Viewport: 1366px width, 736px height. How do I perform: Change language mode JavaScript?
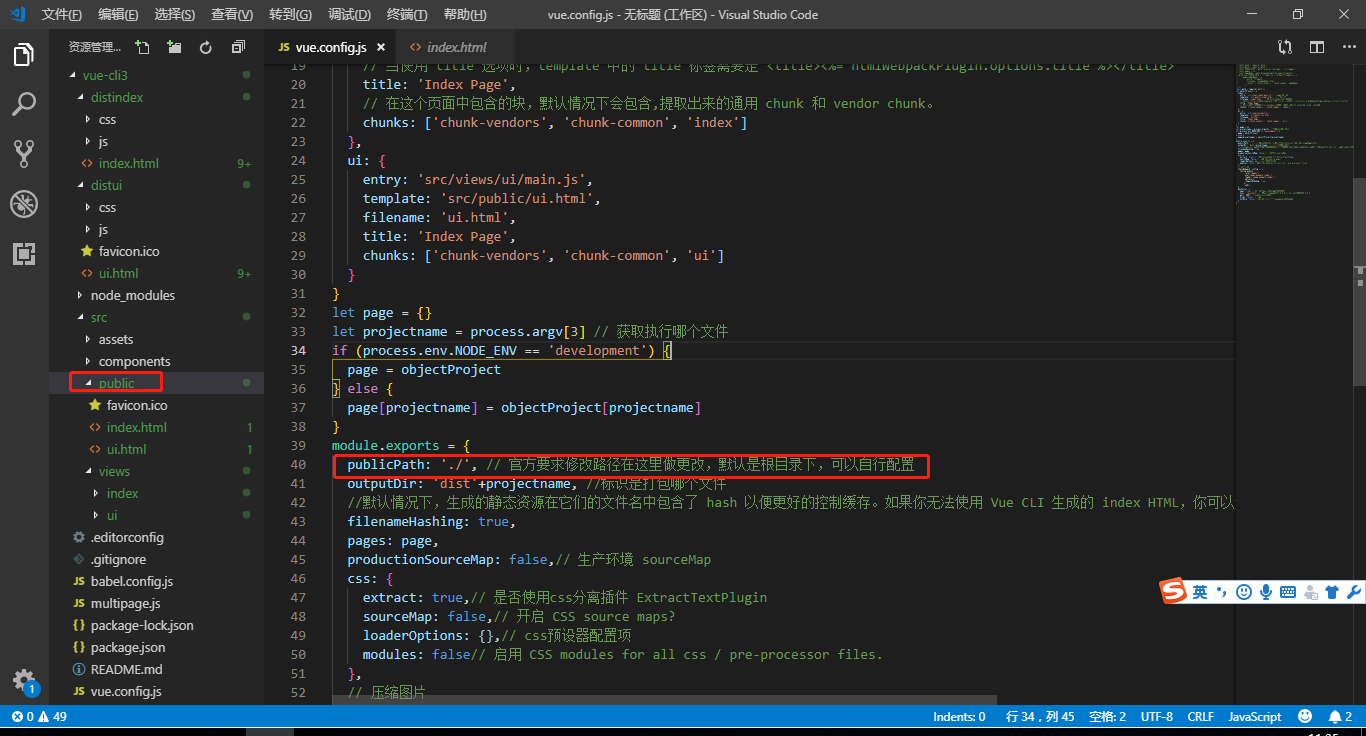coord(1254,717)
